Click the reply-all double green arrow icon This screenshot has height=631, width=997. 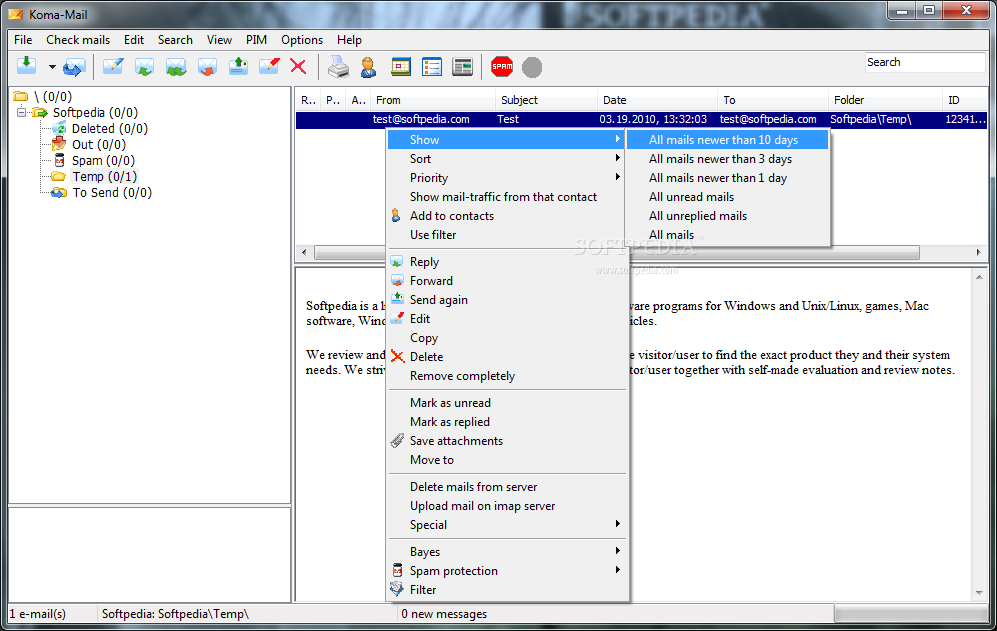coord(175,66)
